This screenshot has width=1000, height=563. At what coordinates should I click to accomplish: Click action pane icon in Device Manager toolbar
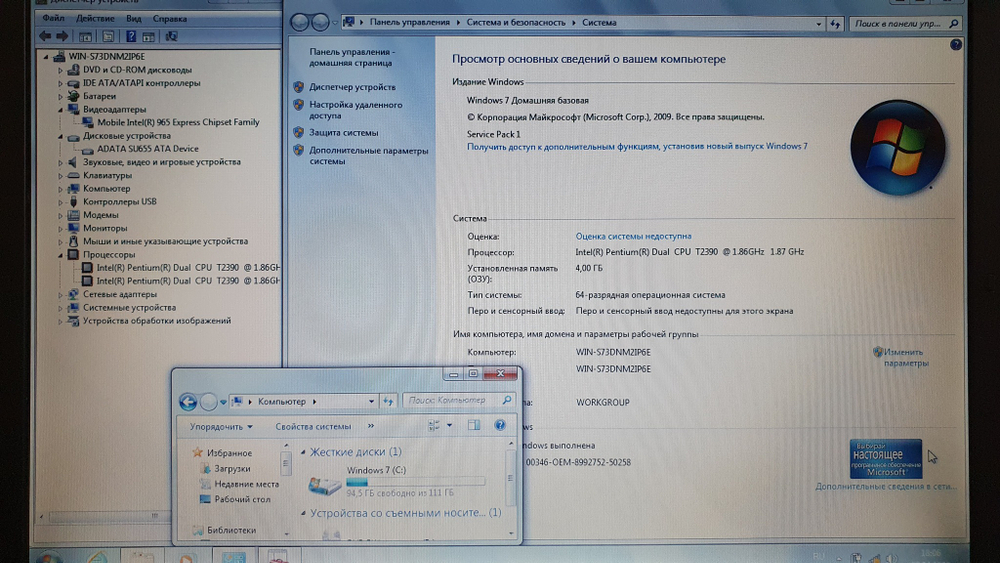149,36
